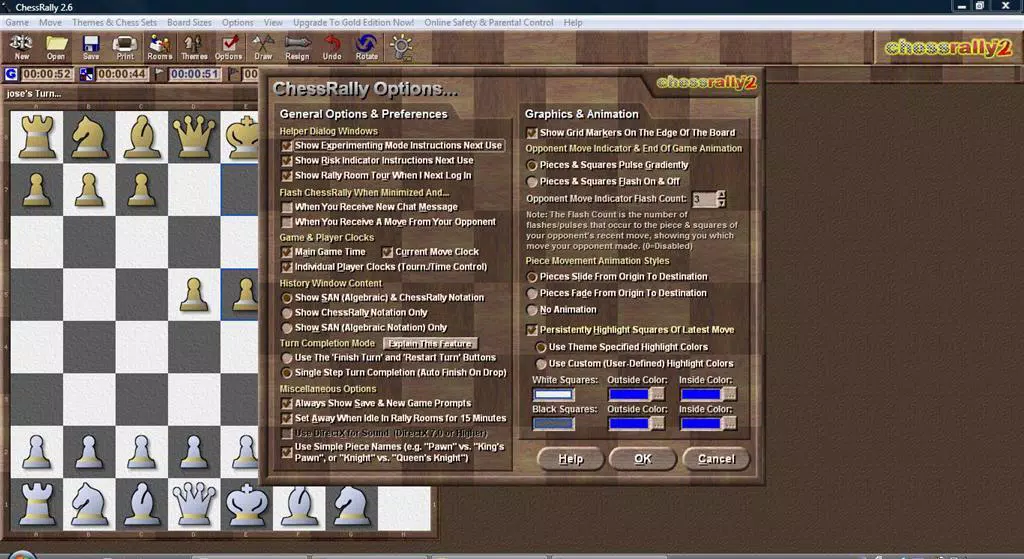Click the Print toolbar icon

[x=125, y=47]
